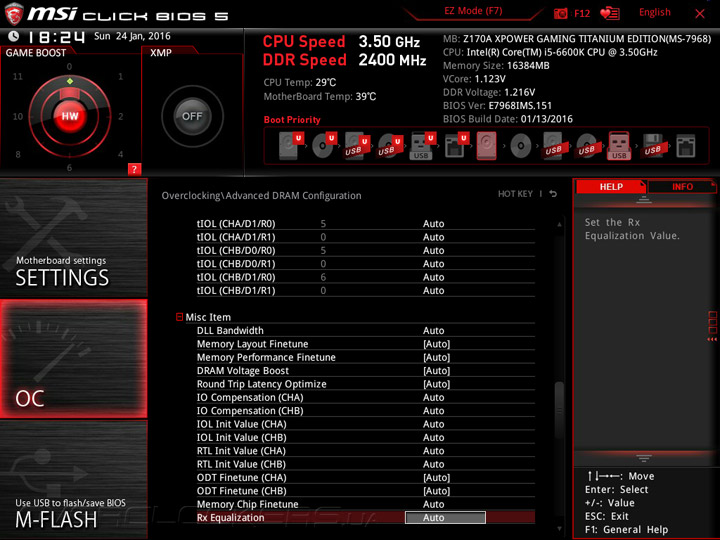Select the UEFI USB key boot icon

(x=422, y=146)
